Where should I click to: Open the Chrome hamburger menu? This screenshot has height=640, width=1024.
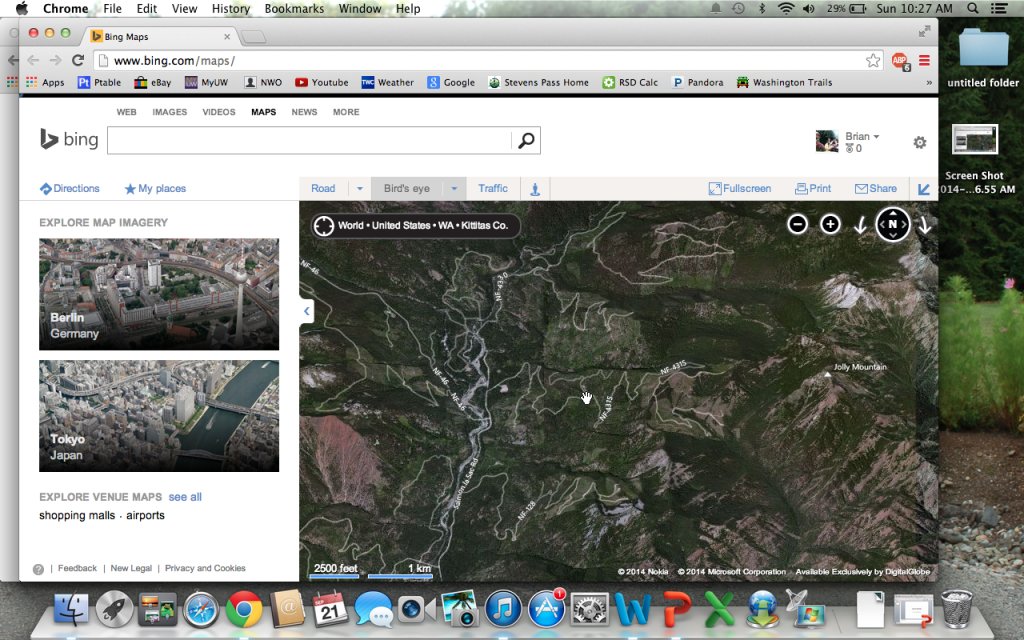click(x=924, y=61)
